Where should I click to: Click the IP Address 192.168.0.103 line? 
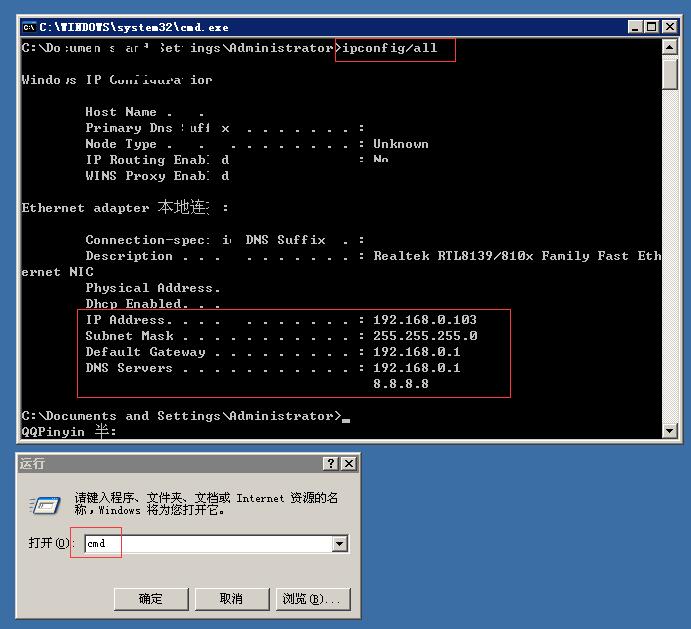(281, 320)
